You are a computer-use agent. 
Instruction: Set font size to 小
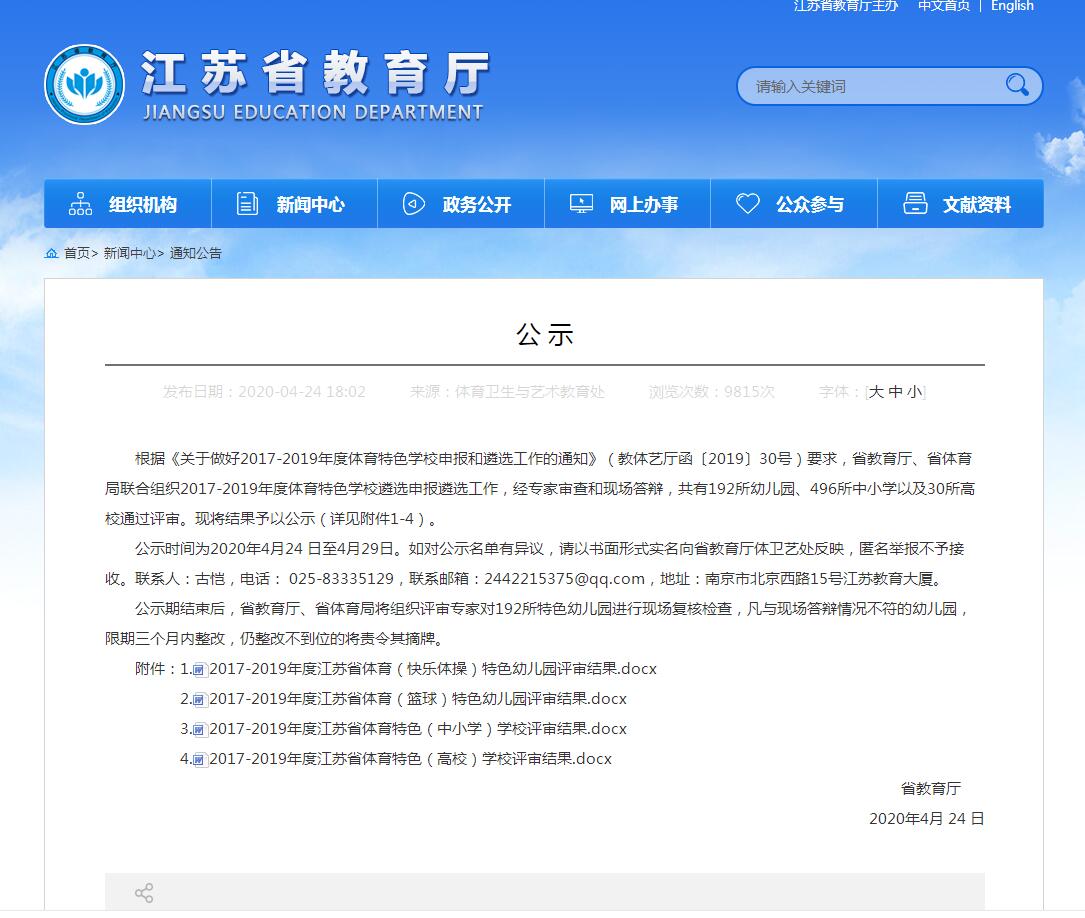click(x=915, y=392)
